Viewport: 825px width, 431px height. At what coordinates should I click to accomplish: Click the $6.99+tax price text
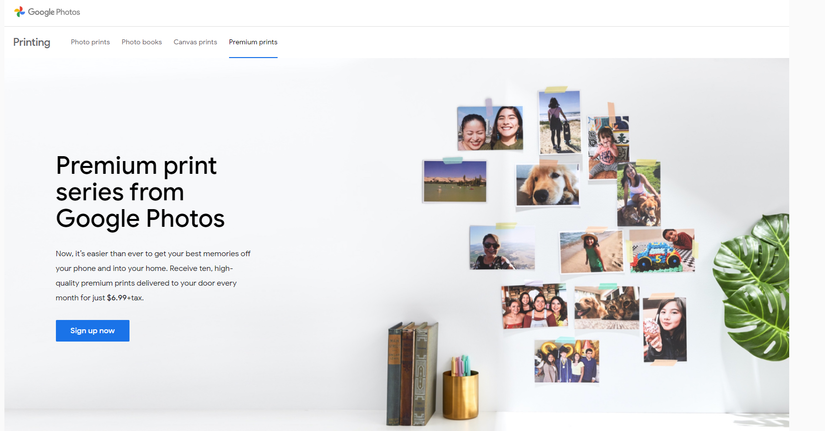pyautogui.click(x=125, y=298)
